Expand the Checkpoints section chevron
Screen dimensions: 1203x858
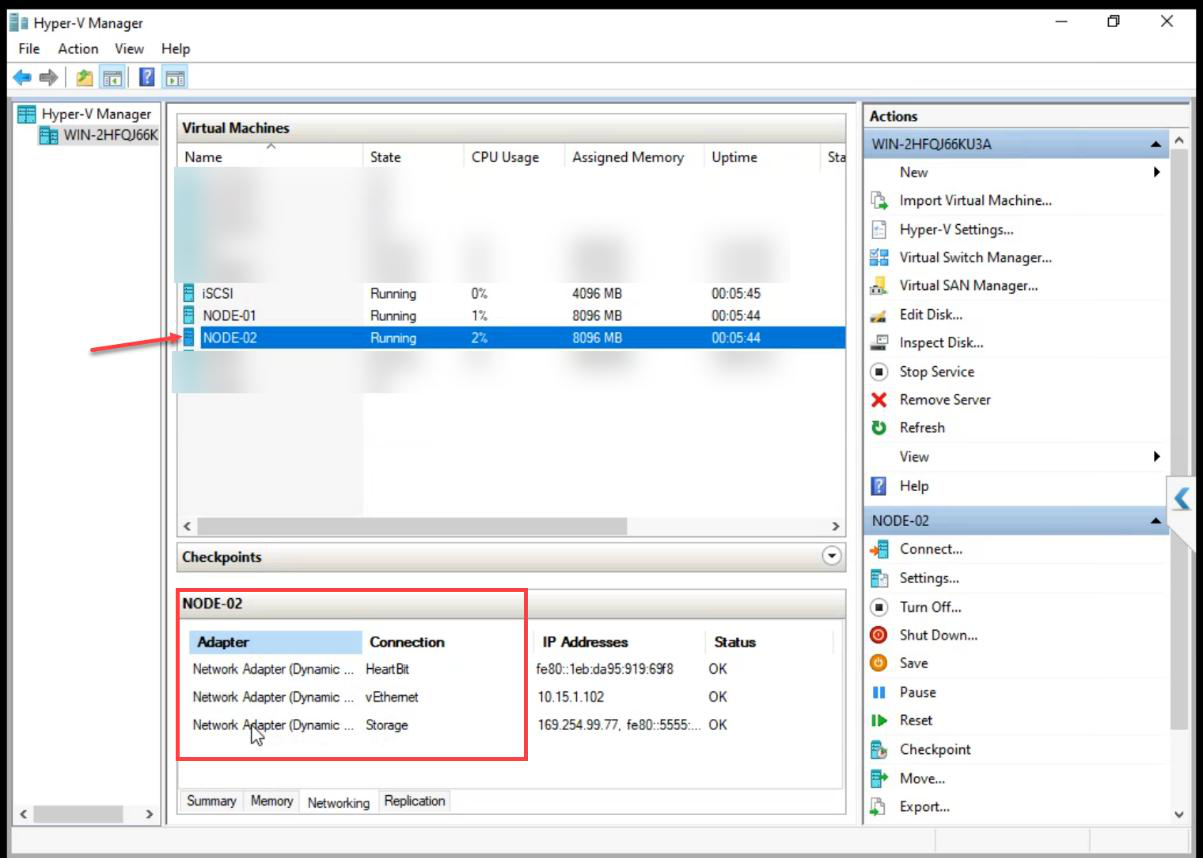[x=831, y=557]
